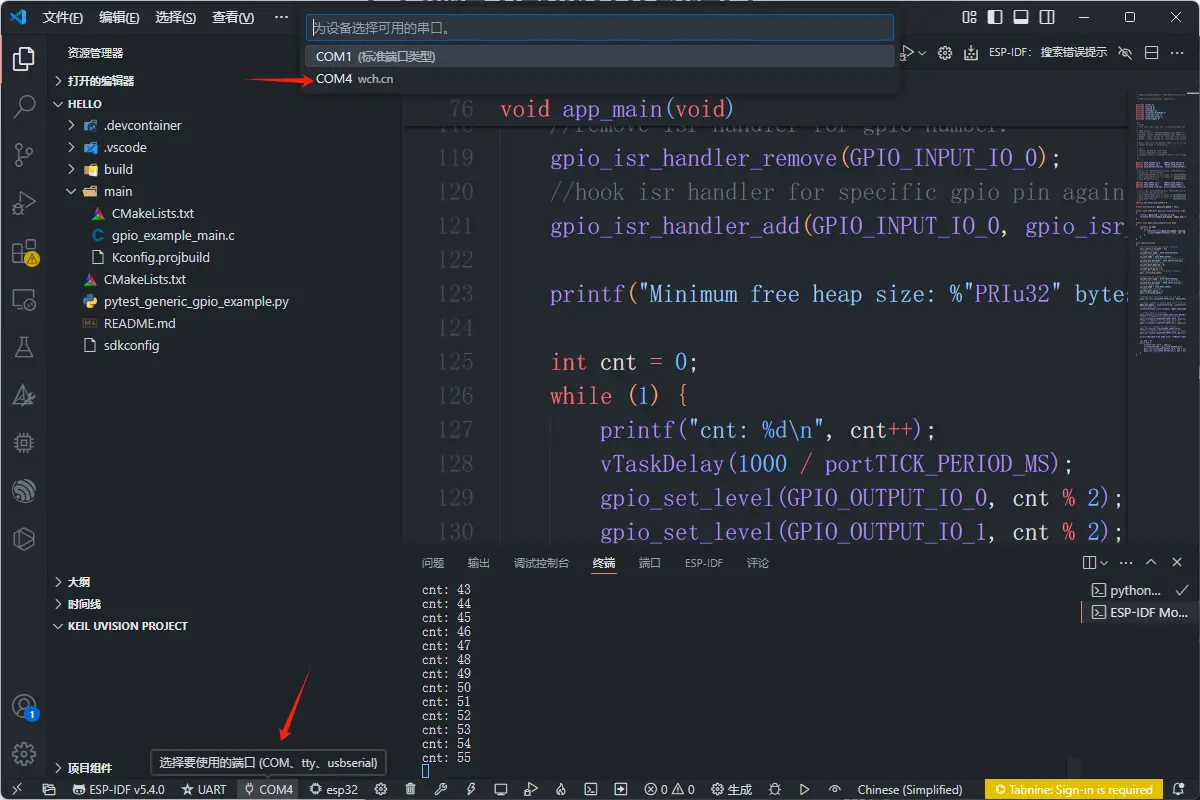Open the Accounts icon with badge

pyautogui.click(x=24, y=707)
